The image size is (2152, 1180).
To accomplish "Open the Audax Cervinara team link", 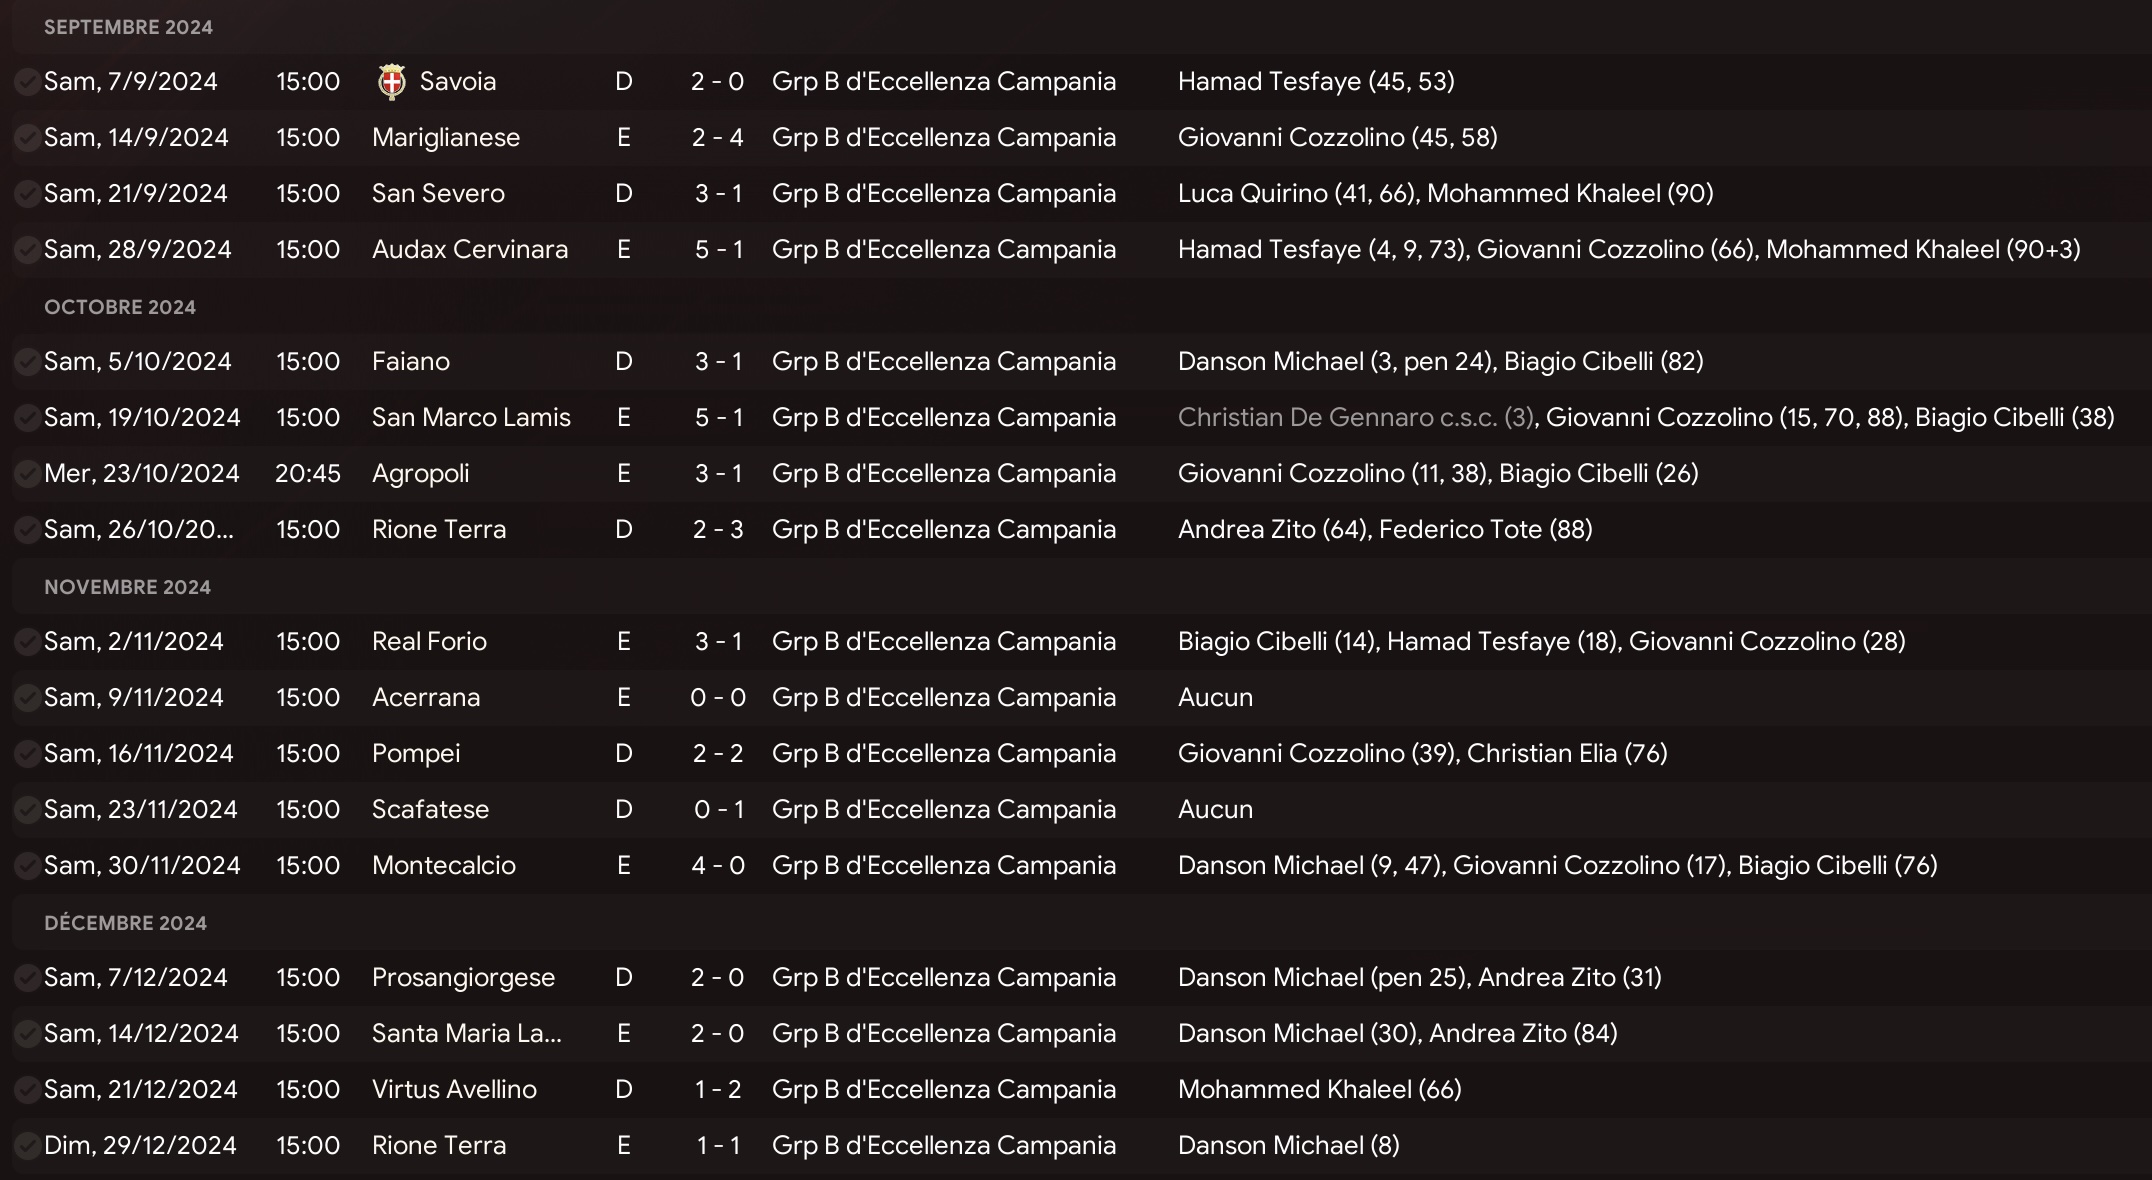I will (x=470, y=250).
